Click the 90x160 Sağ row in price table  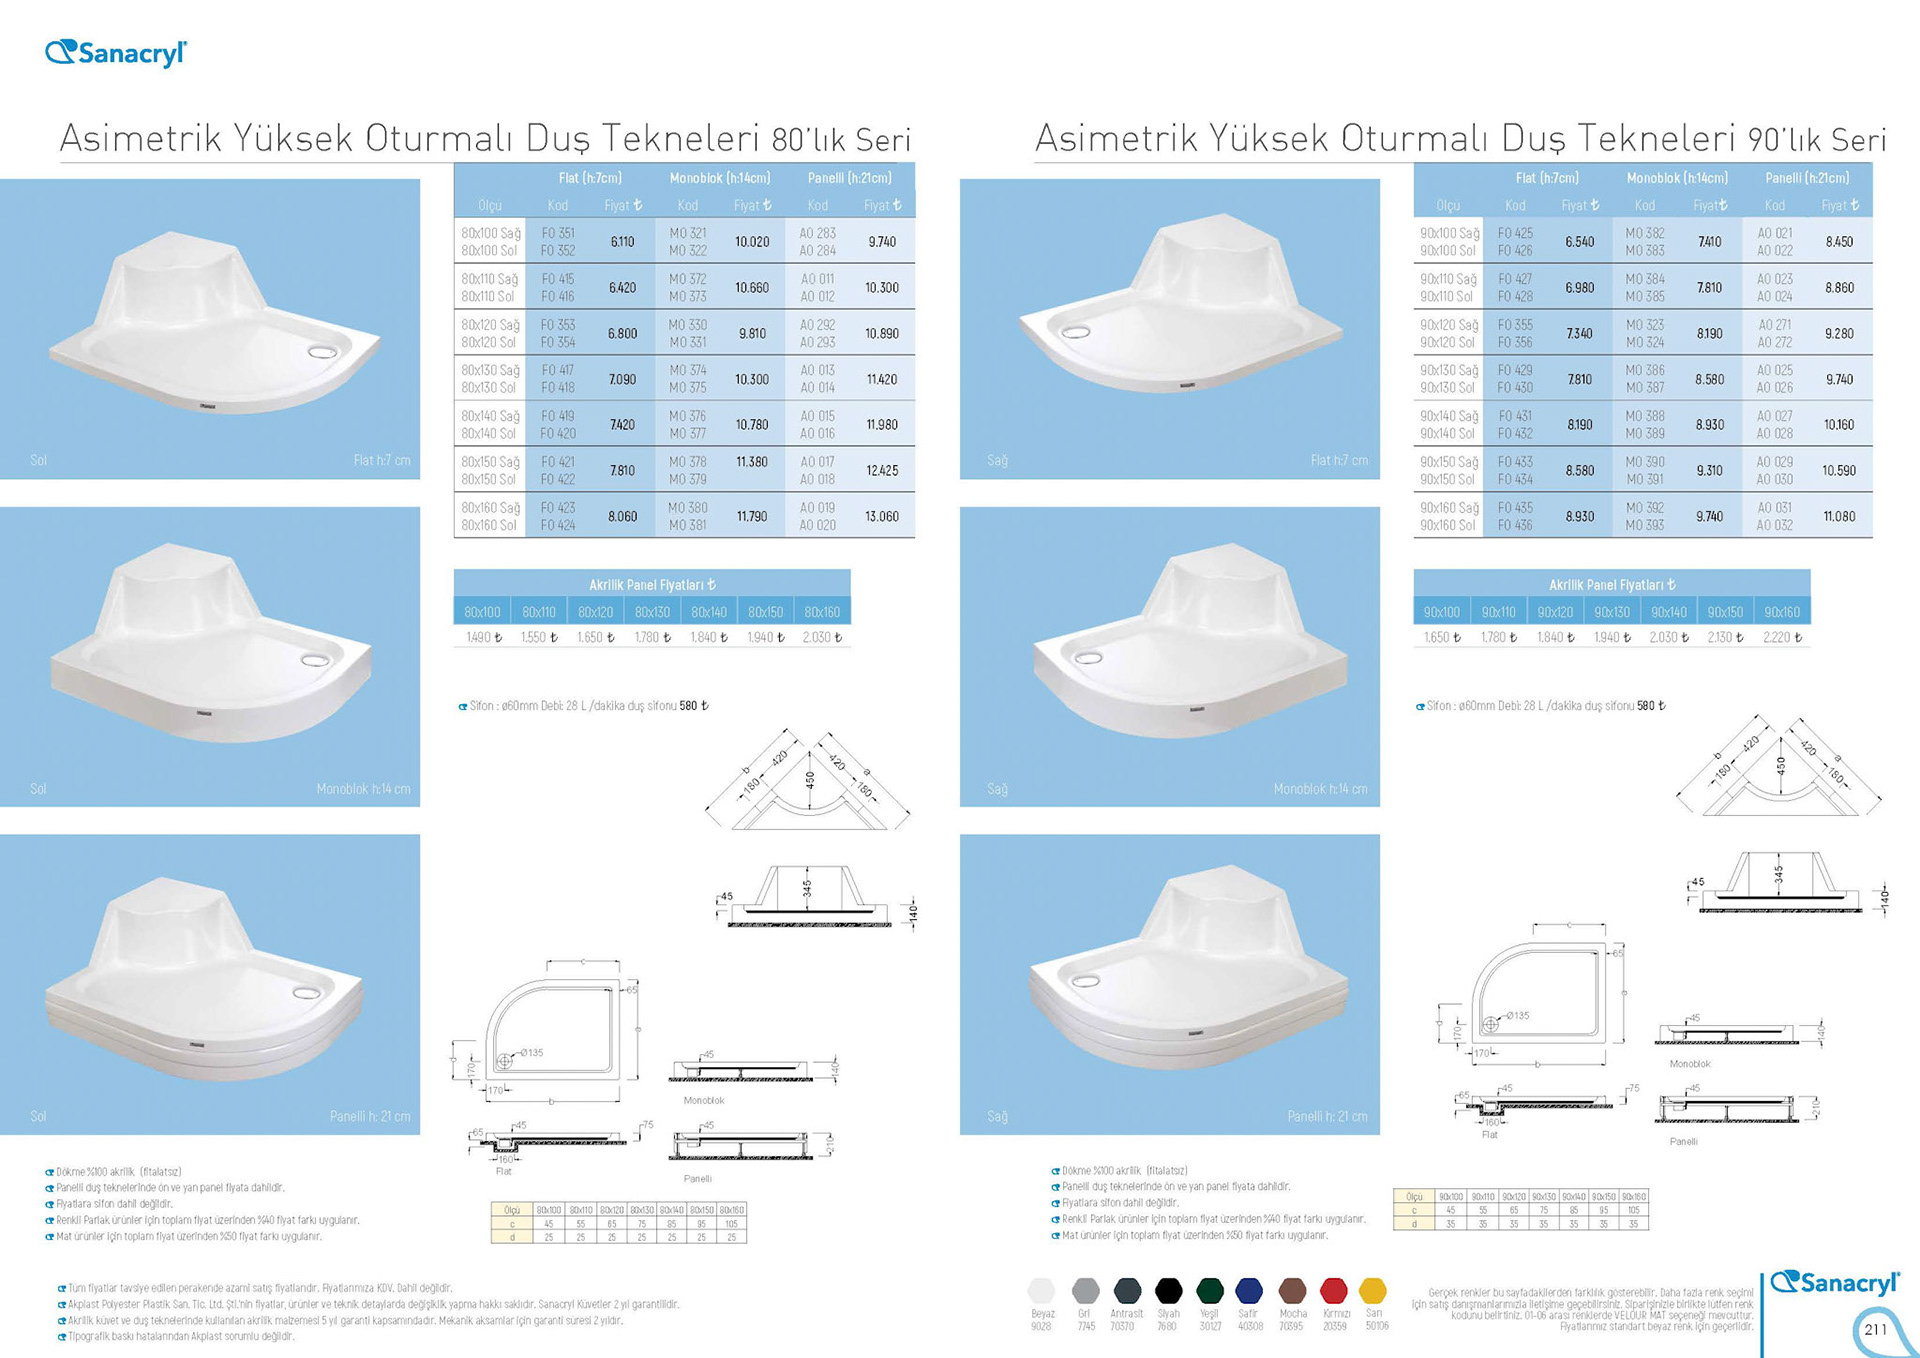coord(1448,508)
